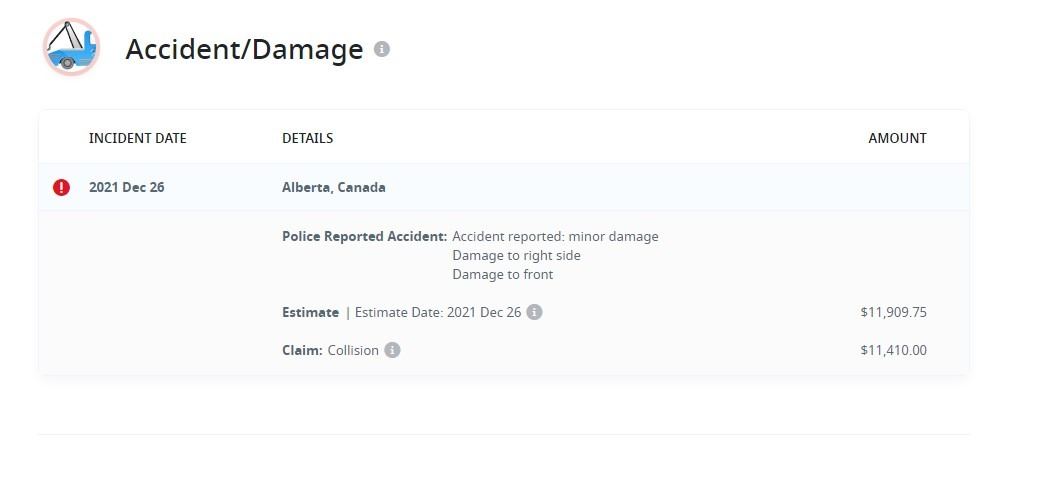
Task: Click the red alert icon by incident date
Action: pyautogui.click(x=61, y=187)
